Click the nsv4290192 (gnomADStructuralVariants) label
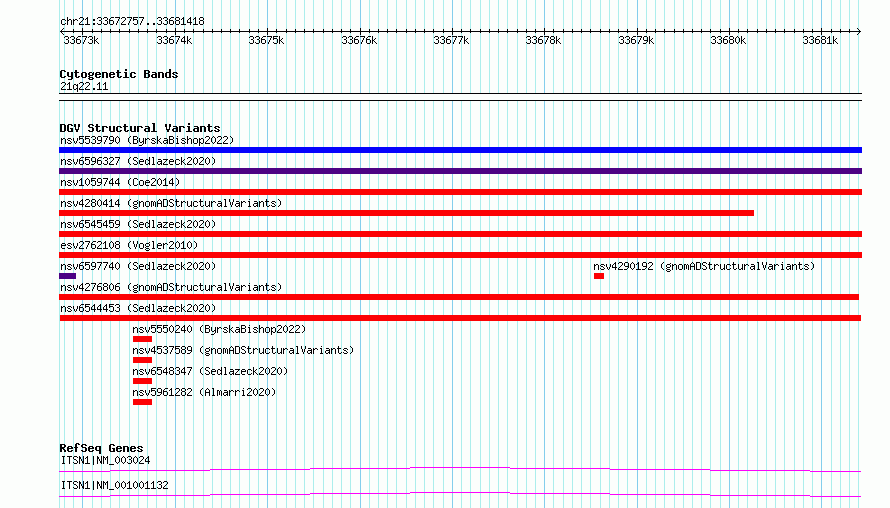Viewport: 890px width, 508px height. (x=704, y=266)
